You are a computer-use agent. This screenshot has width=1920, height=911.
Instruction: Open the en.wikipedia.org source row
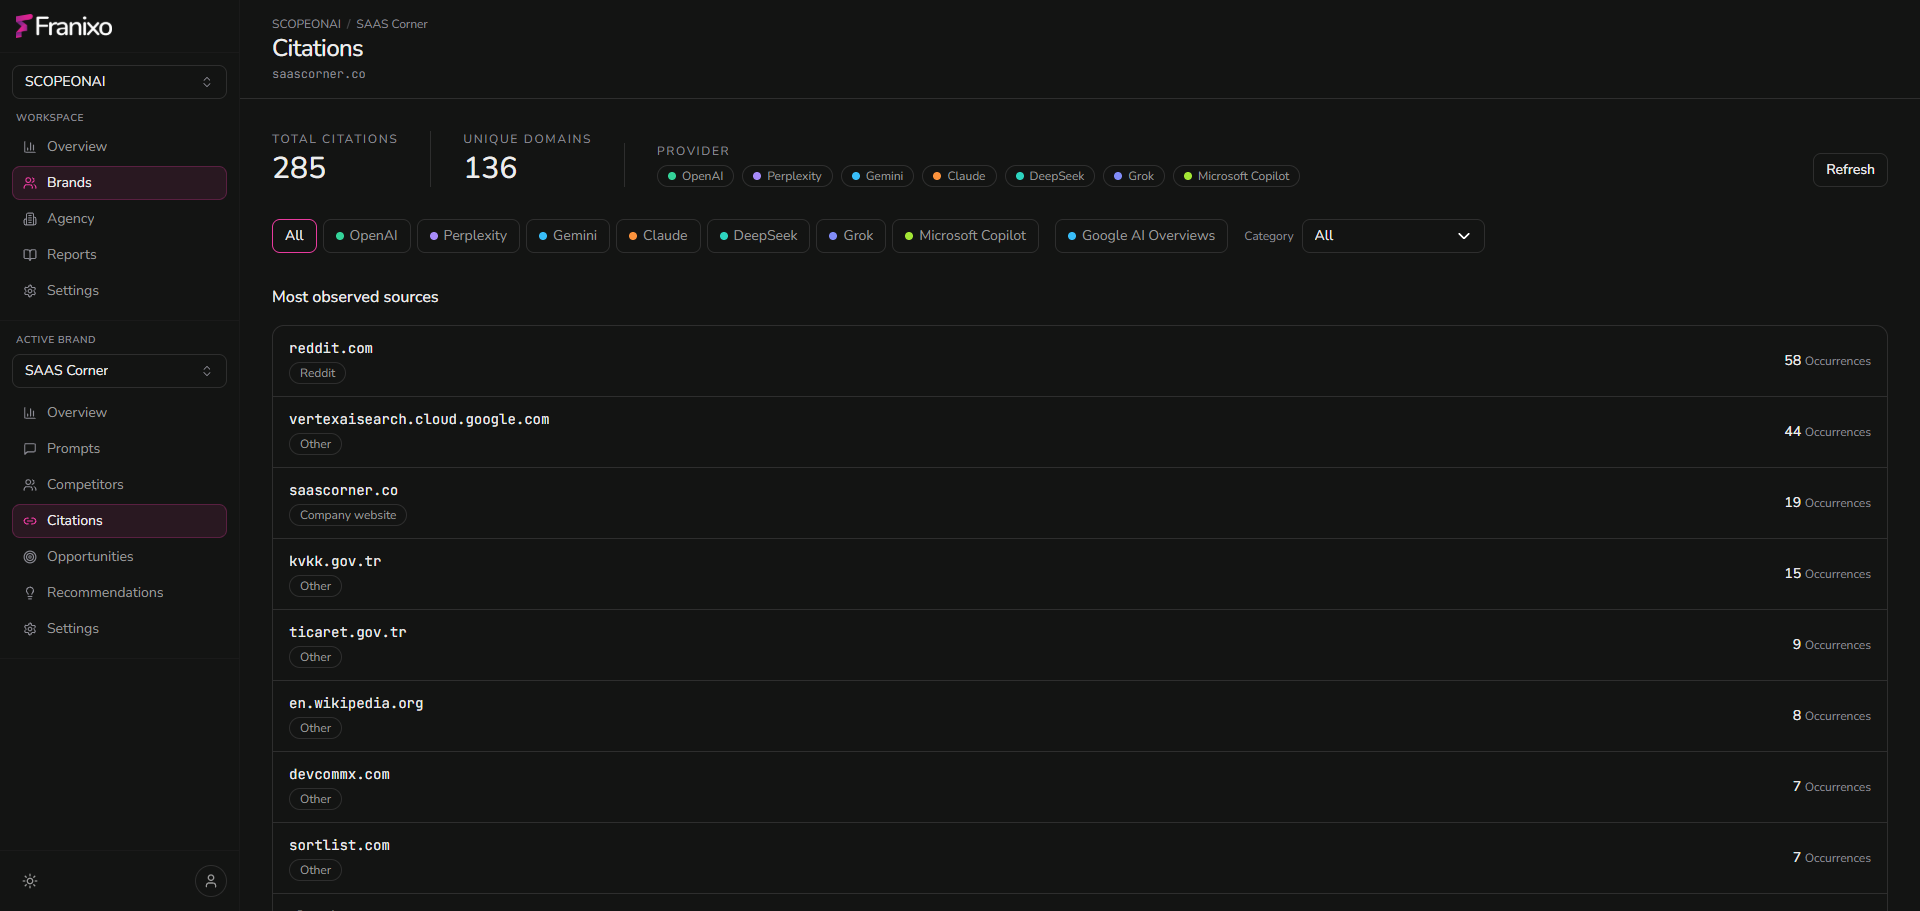point(1080,716)
